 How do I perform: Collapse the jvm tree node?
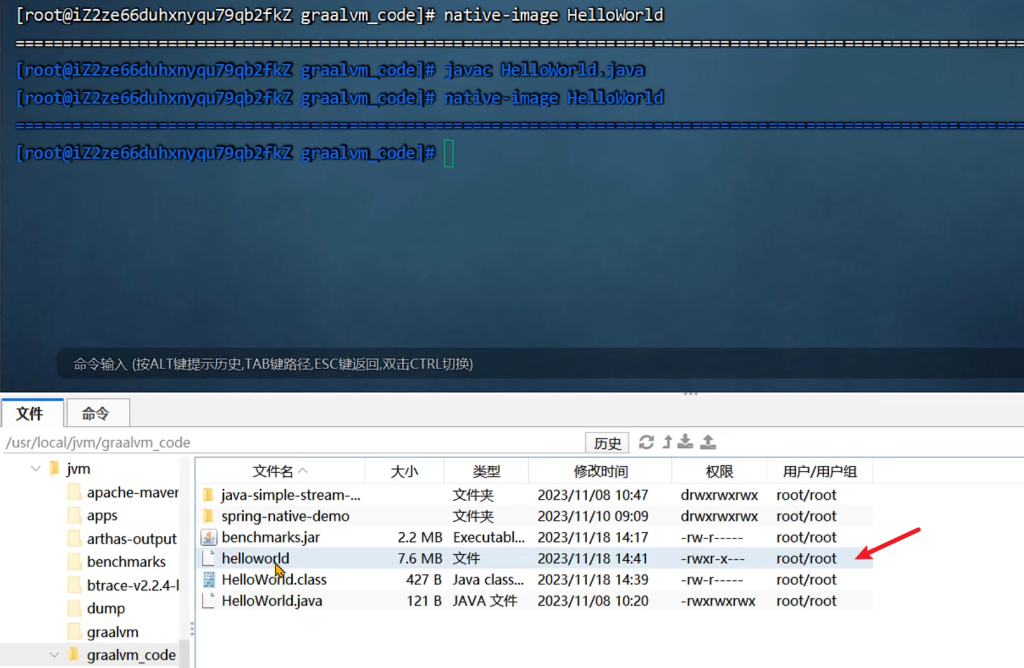point(37,468)
